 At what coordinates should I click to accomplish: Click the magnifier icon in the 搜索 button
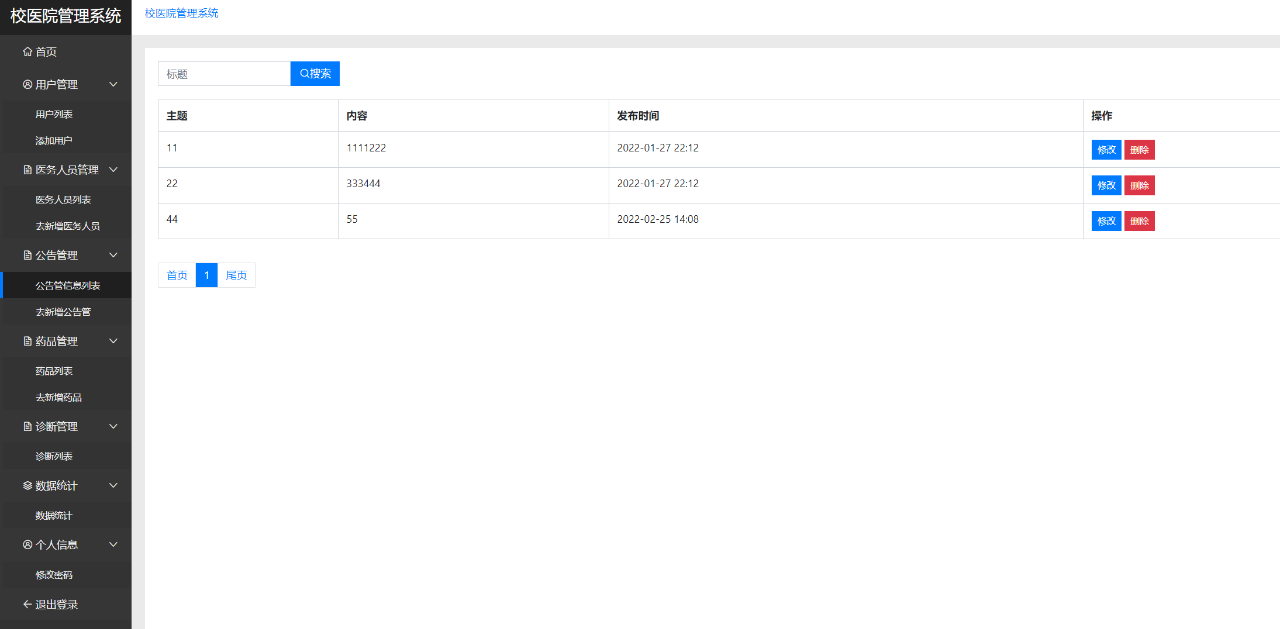pos(304,74)
